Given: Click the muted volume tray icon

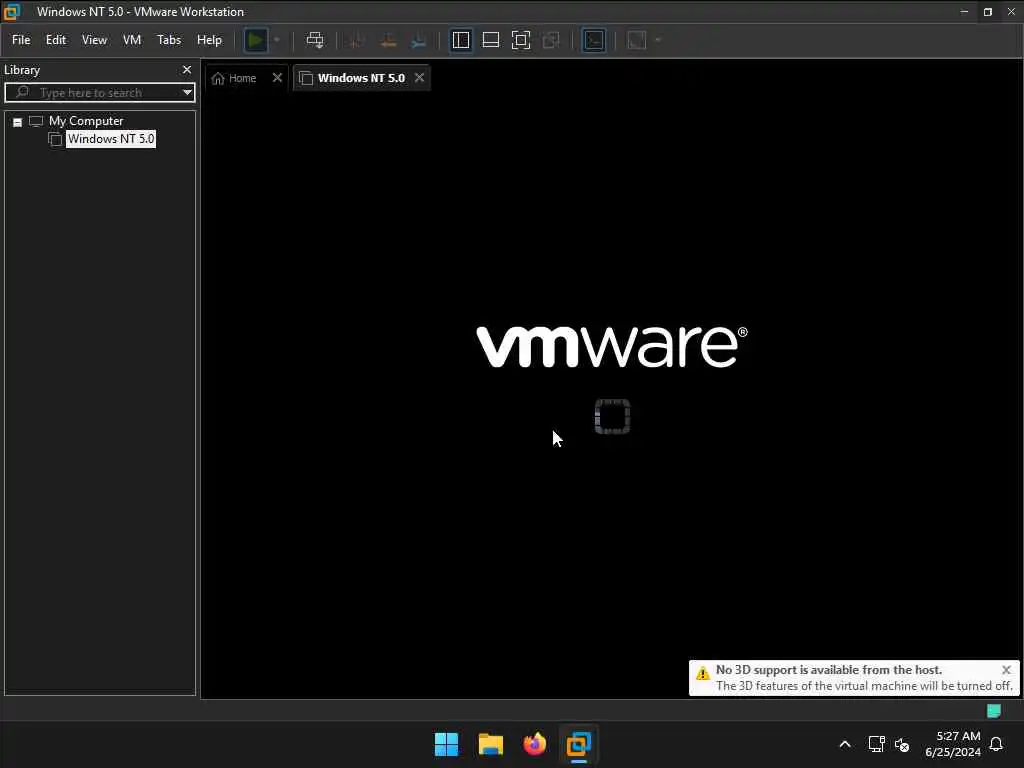Looking at the screenshot, I should point(902,744).
